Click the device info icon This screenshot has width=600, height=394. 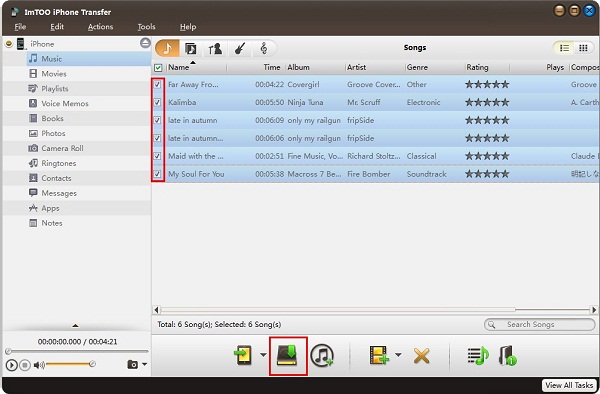(x=507, y=356)
